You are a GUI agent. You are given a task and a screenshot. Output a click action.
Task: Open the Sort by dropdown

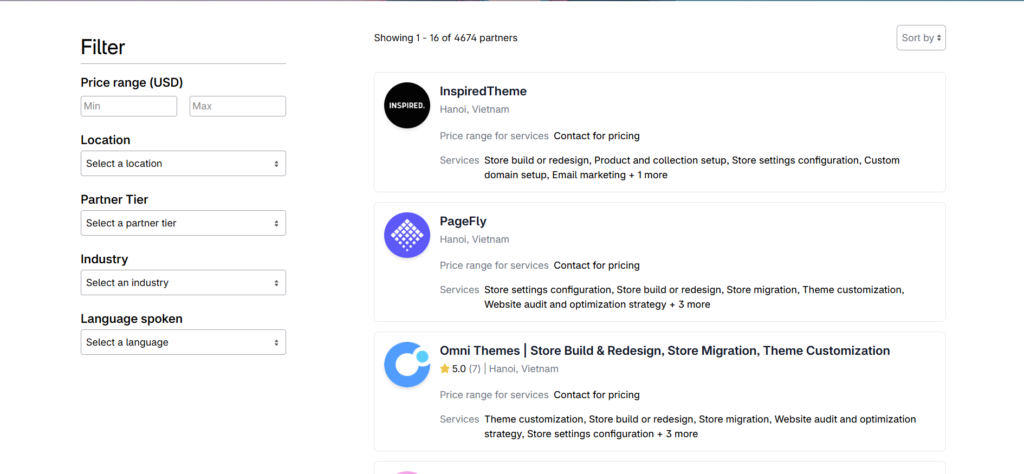(921, 38)
